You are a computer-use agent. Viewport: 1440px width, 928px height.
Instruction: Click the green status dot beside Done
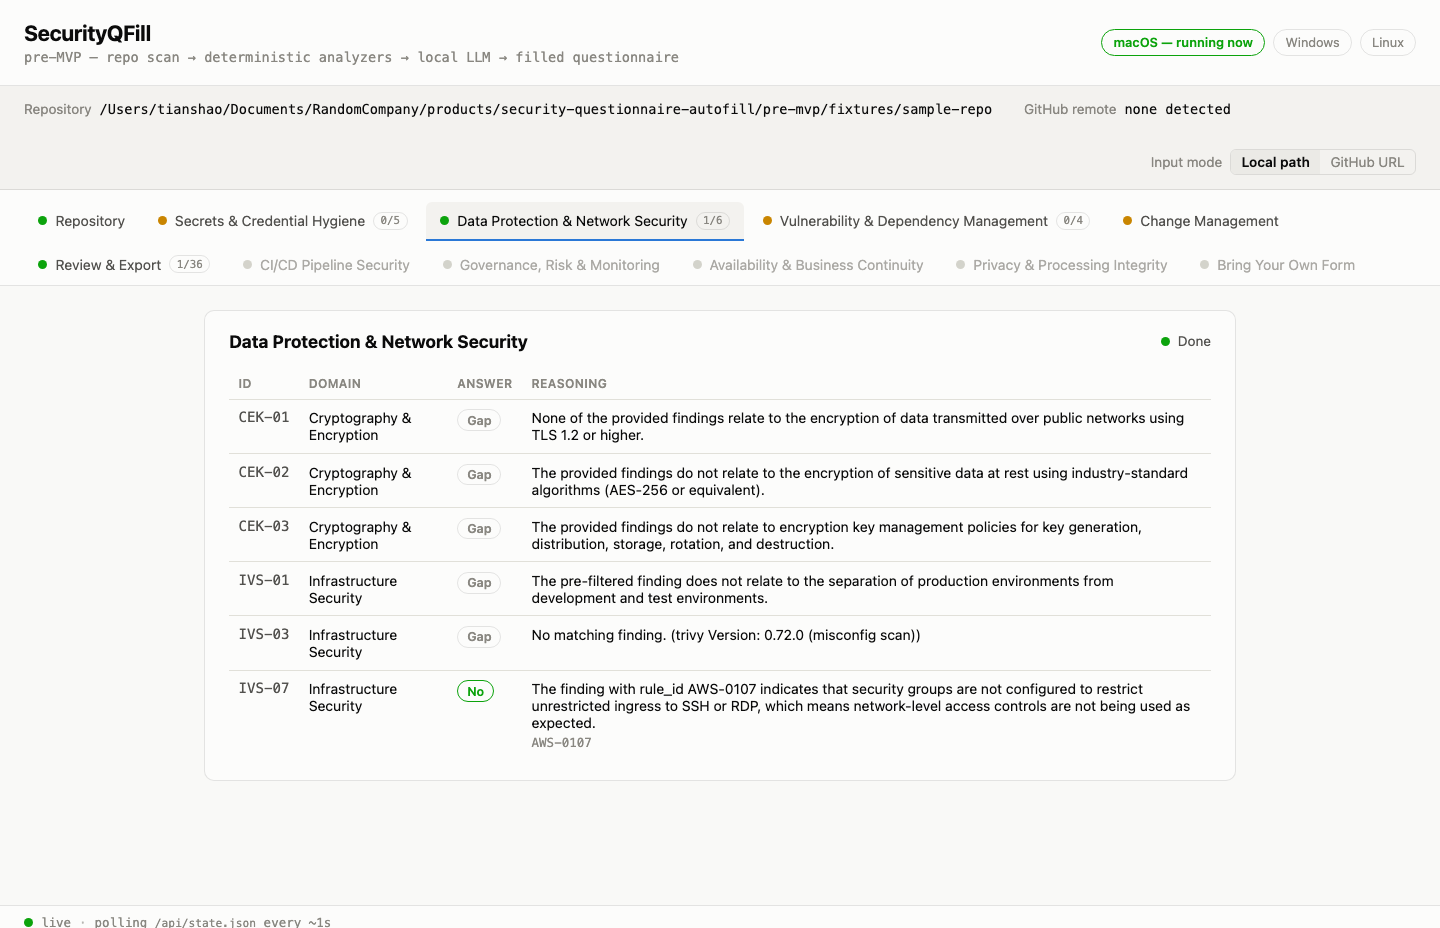1165,342
